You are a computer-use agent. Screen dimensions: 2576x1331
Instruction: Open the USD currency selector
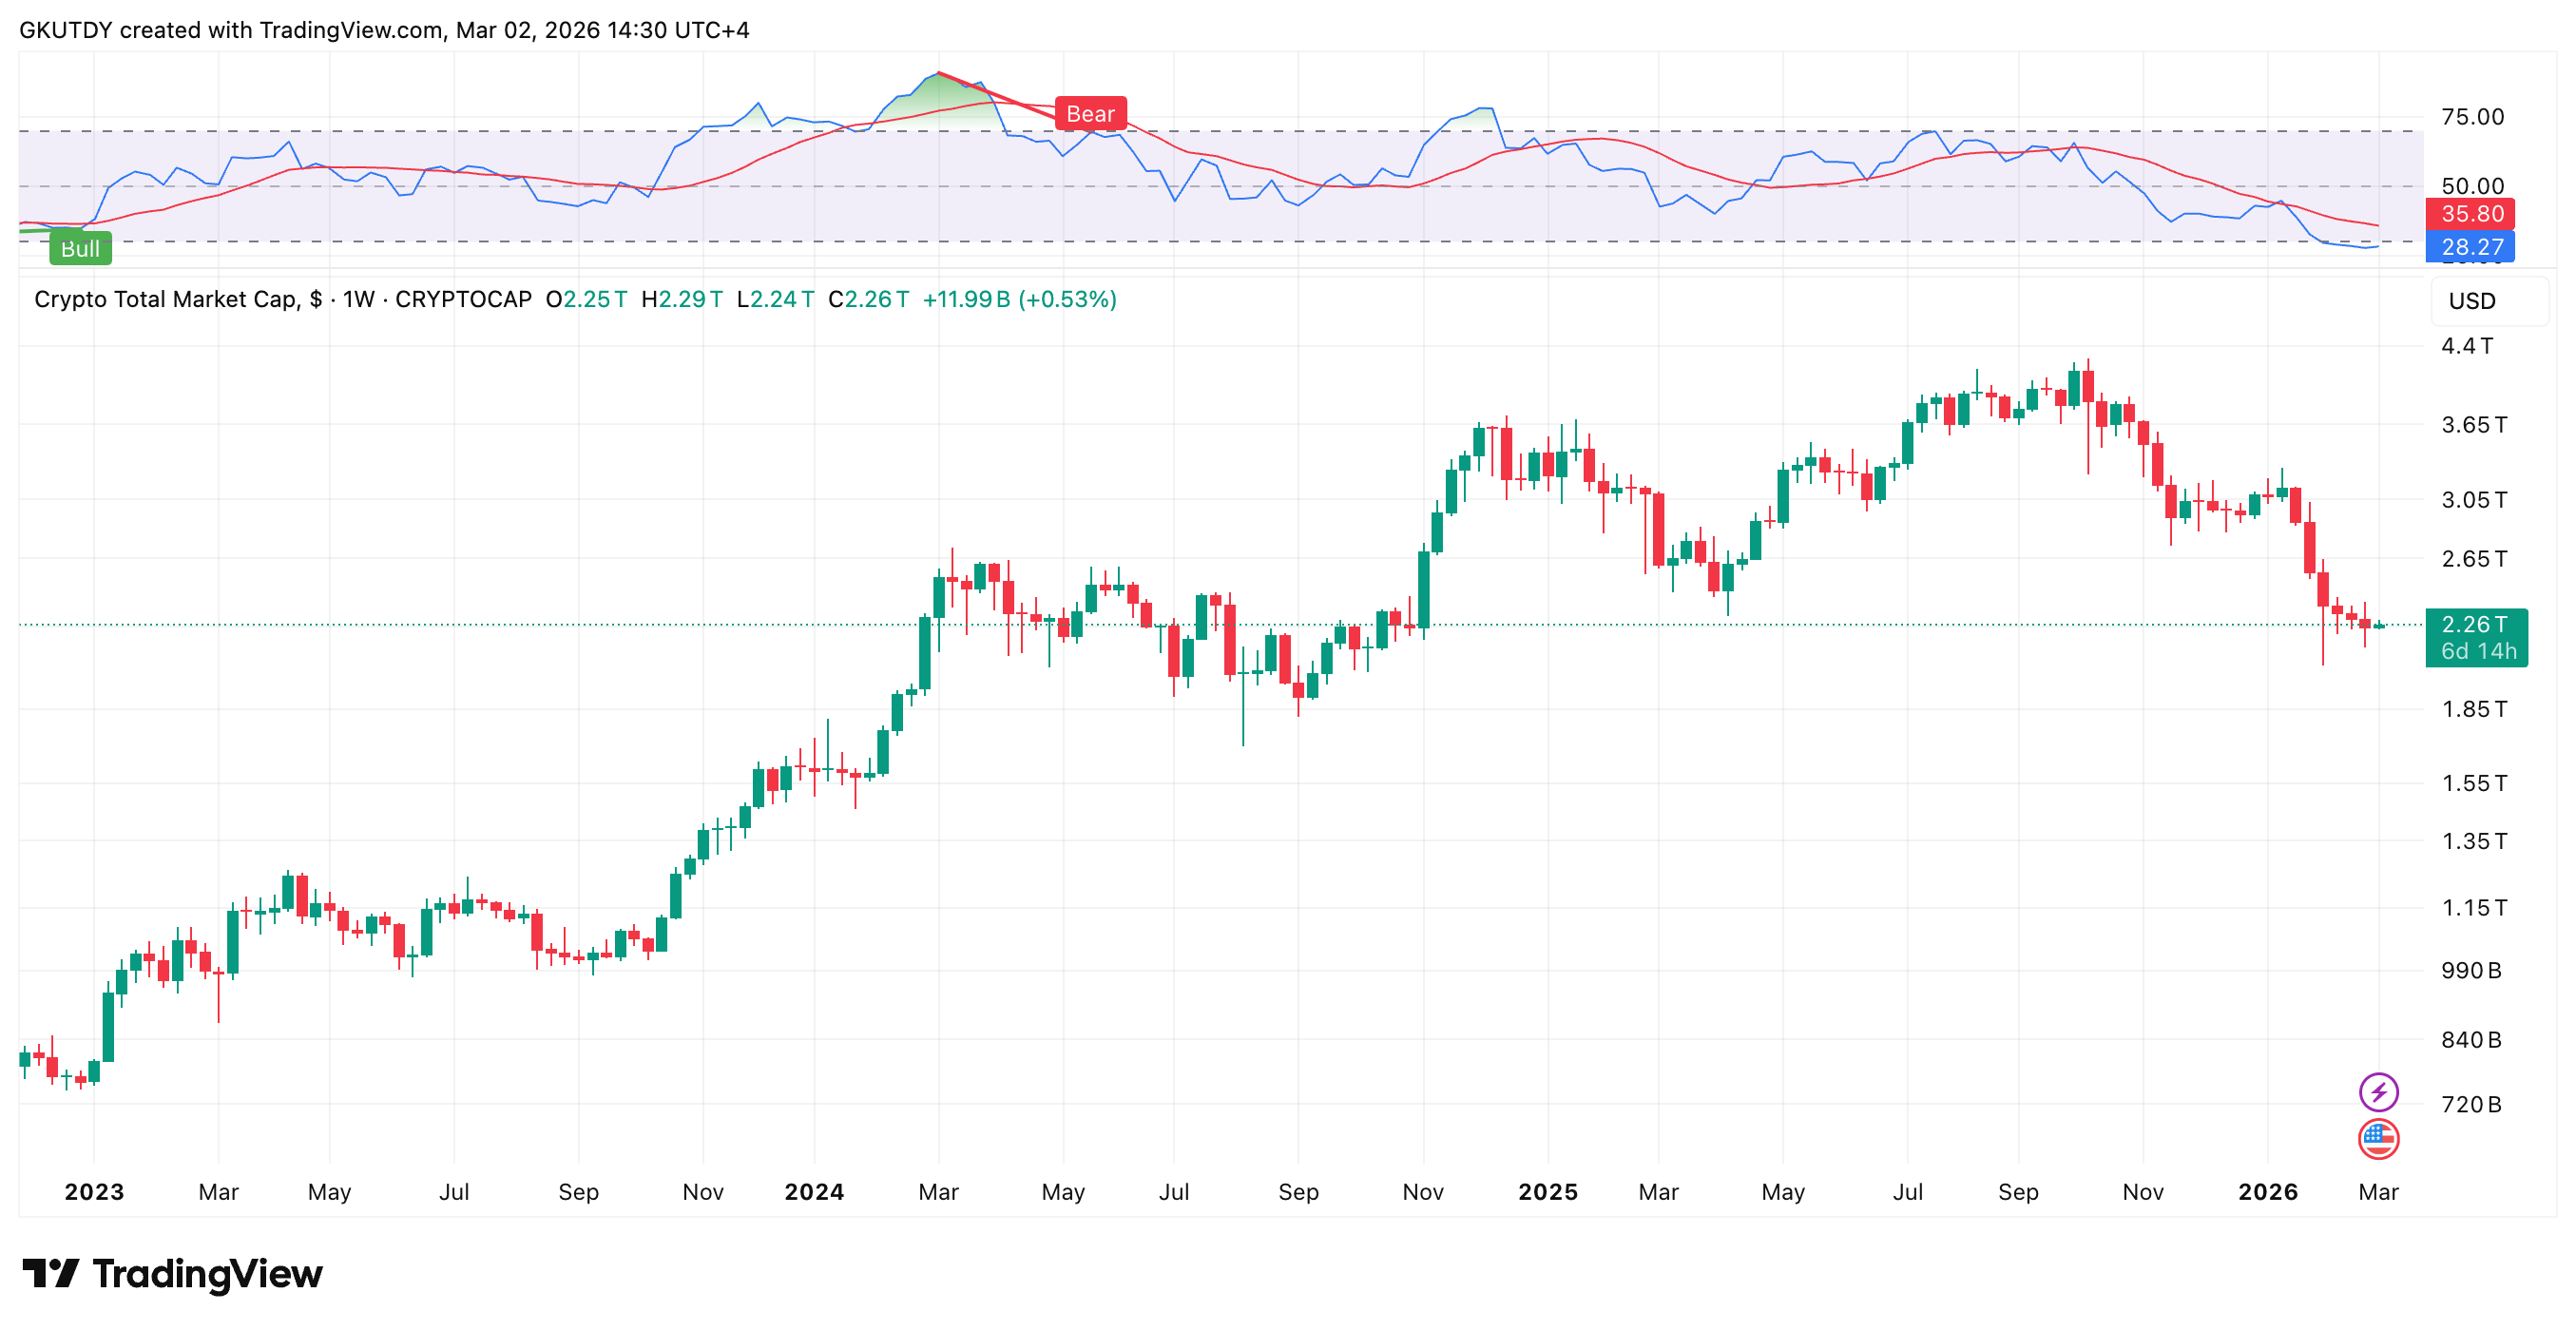tap(2472, 301)
